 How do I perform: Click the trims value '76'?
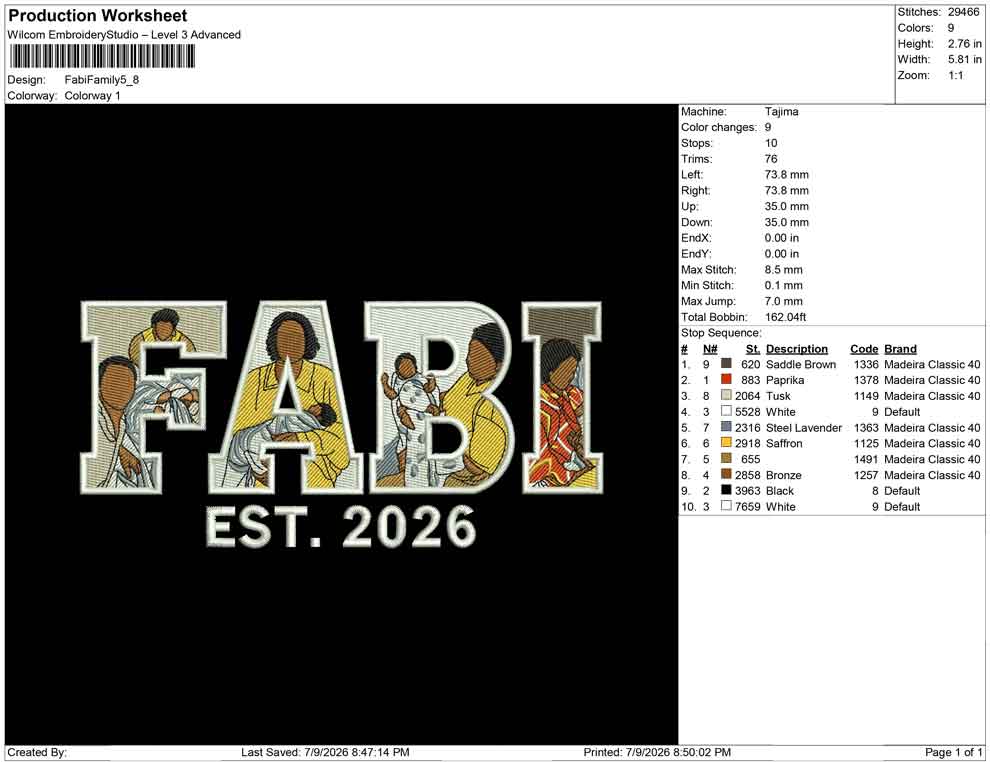pyautogui.click(x=771, y=158)
